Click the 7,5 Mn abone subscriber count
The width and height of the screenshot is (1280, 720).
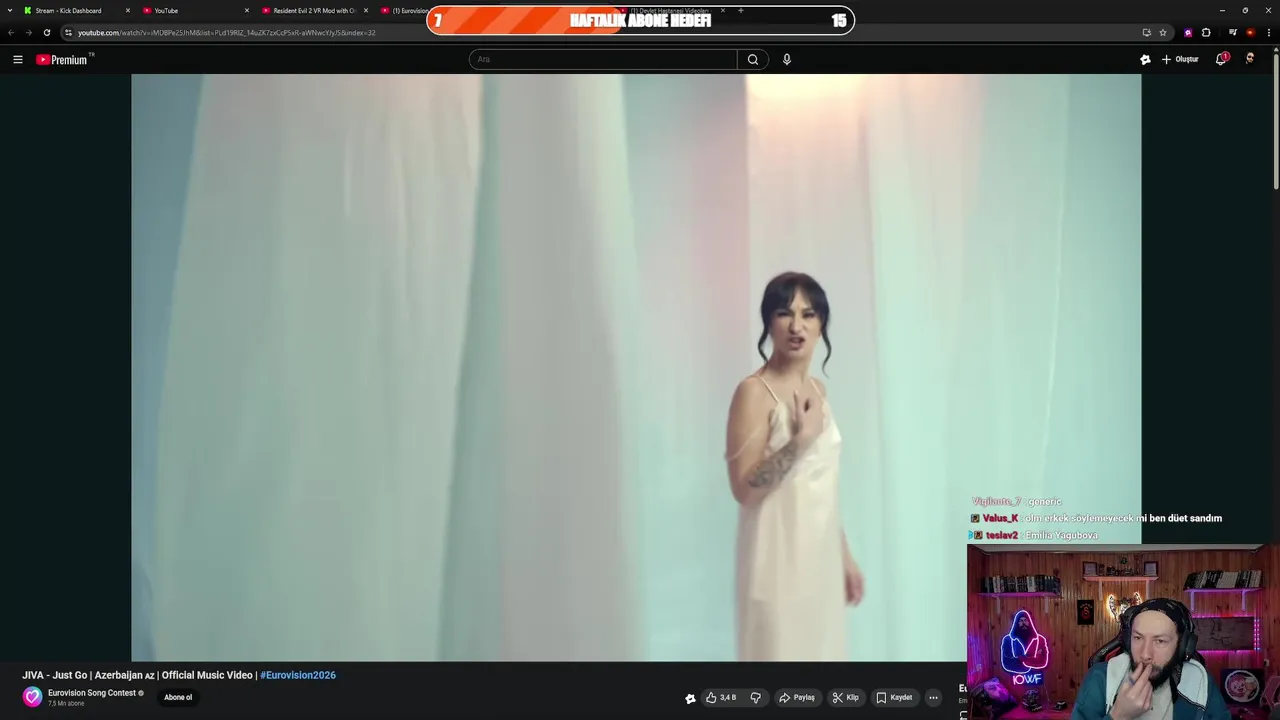pyautogui.click(x=66, y=704)
